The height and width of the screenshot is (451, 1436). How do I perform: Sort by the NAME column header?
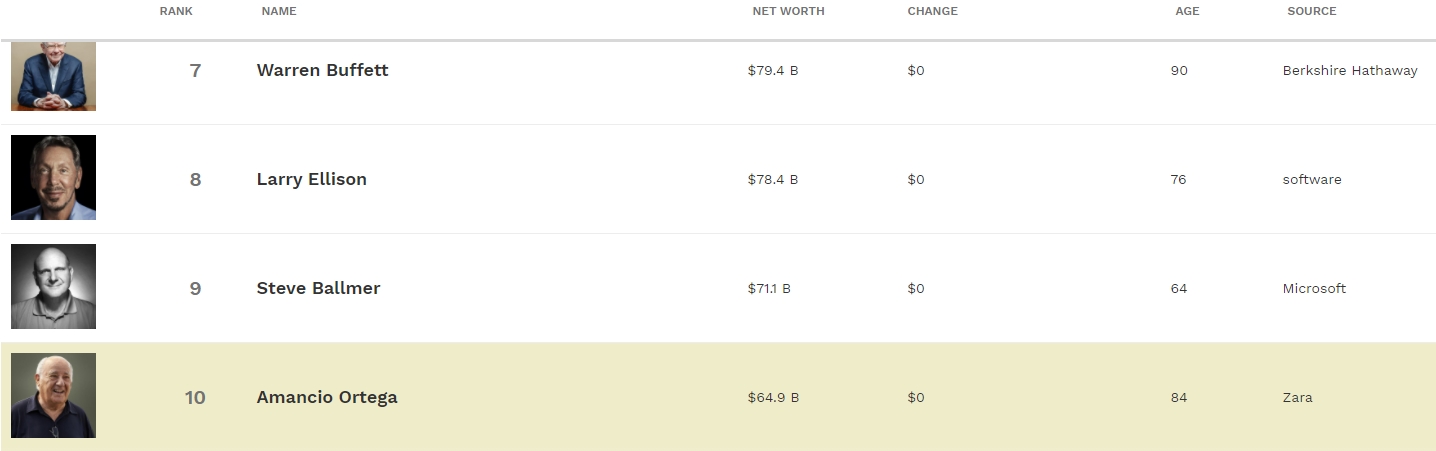(x=279, y=11)
